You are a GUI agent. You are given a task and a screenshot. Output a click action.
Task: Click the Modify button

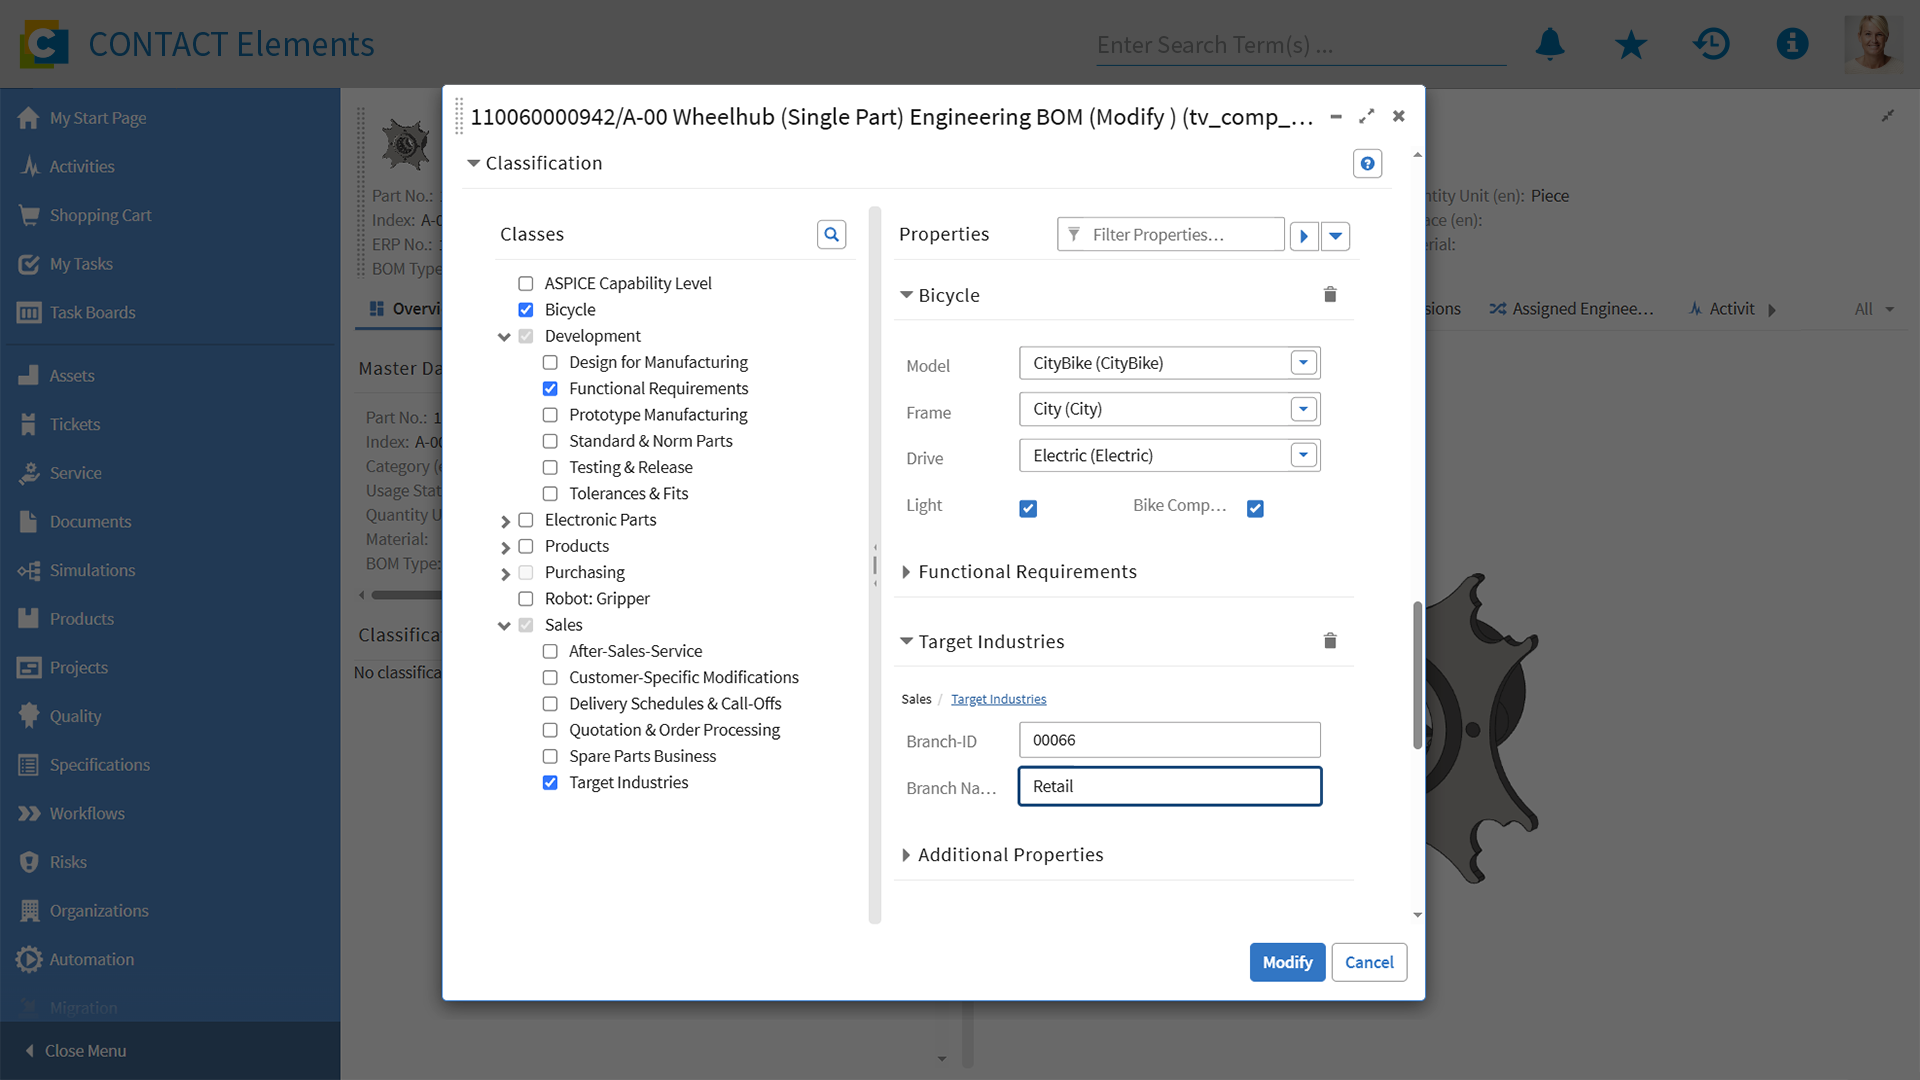pyautogui.click(x=1287, y=962)
